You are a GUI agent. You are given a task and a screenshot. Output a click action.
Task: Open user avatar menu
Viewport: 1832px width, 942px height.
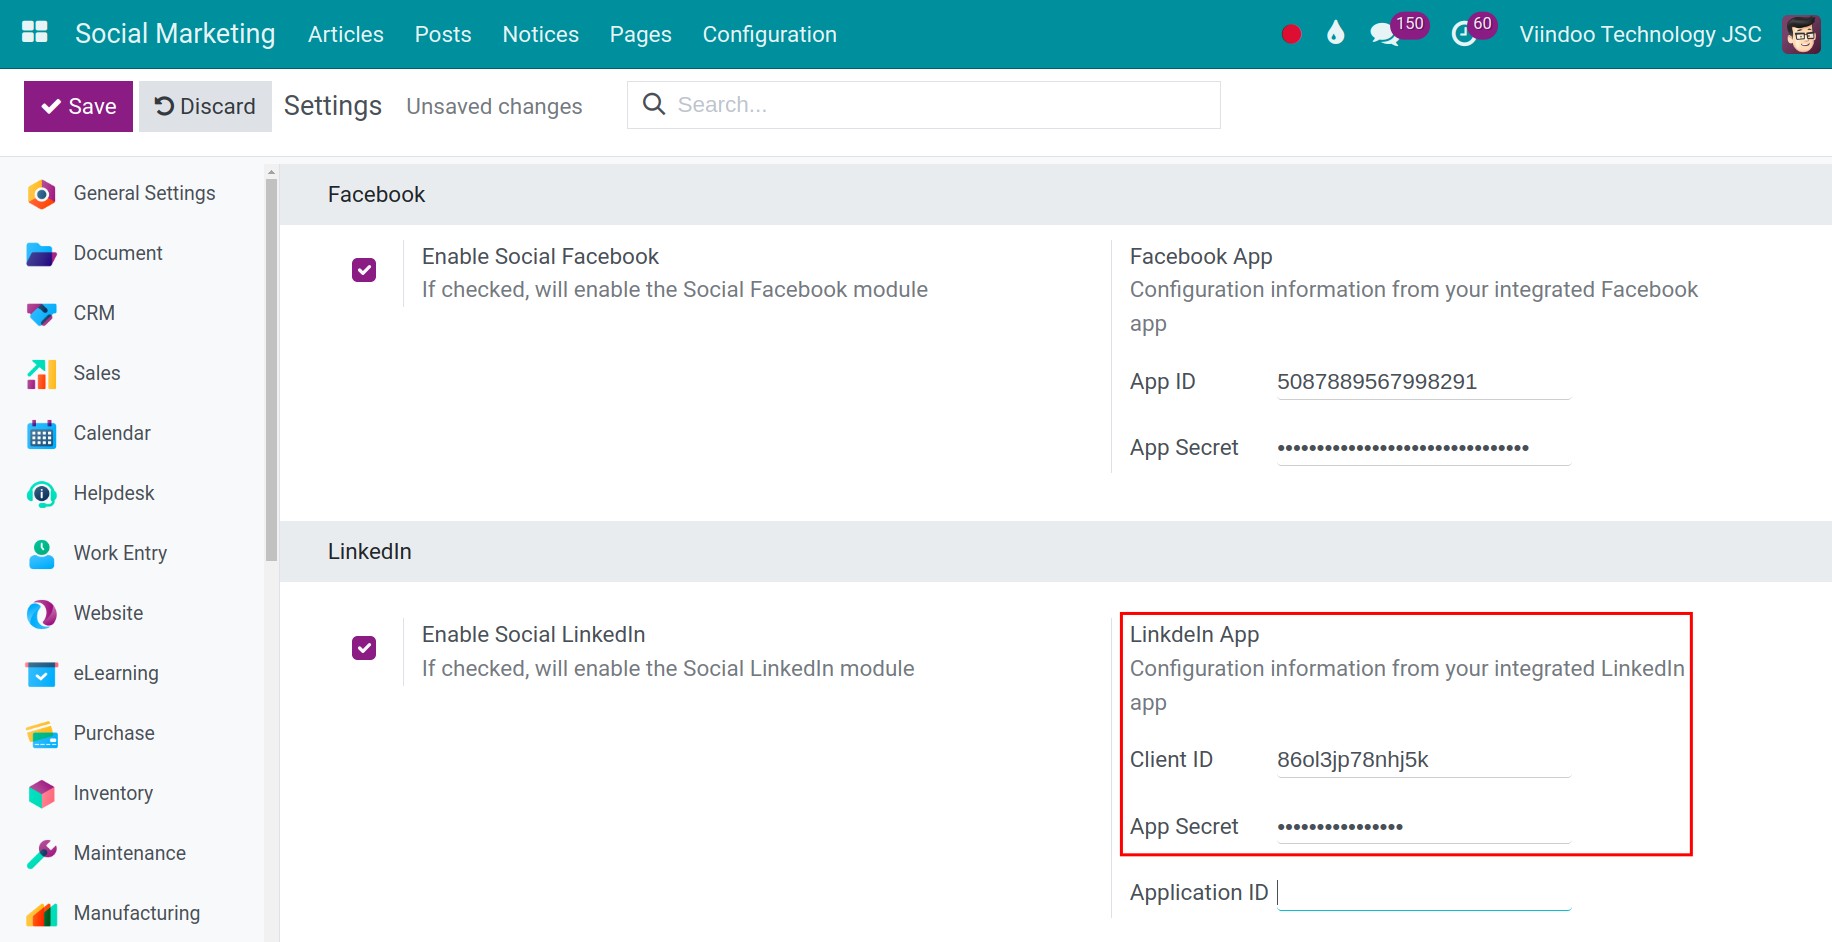1802,34
